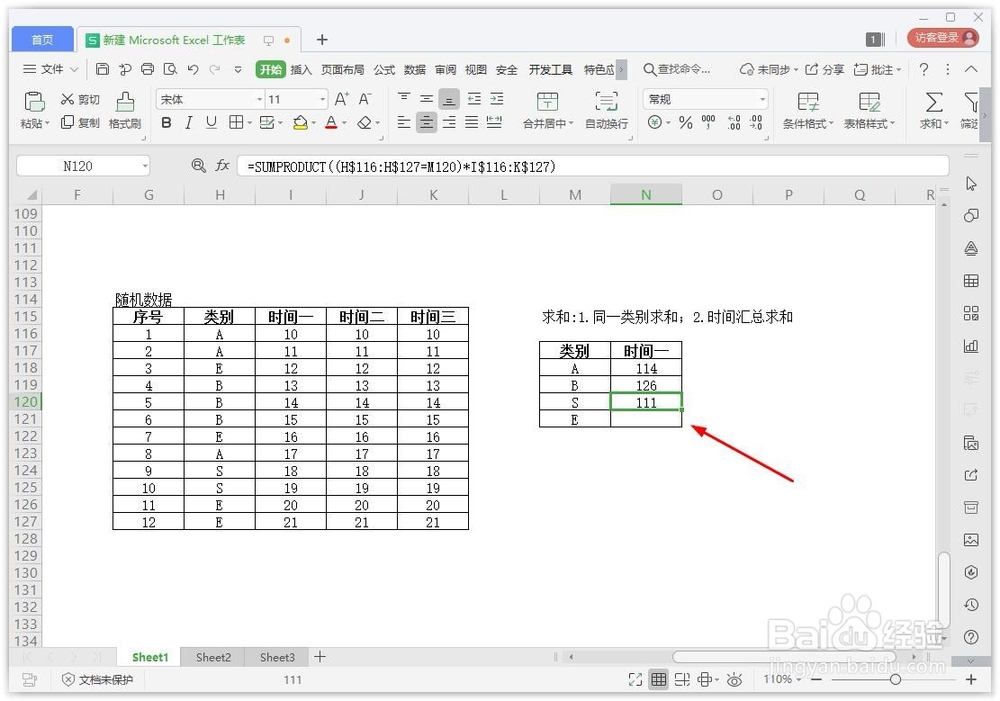Screen dimensions: 1000x701
Task: Click the percent style icon
Action: coord(686,122)
